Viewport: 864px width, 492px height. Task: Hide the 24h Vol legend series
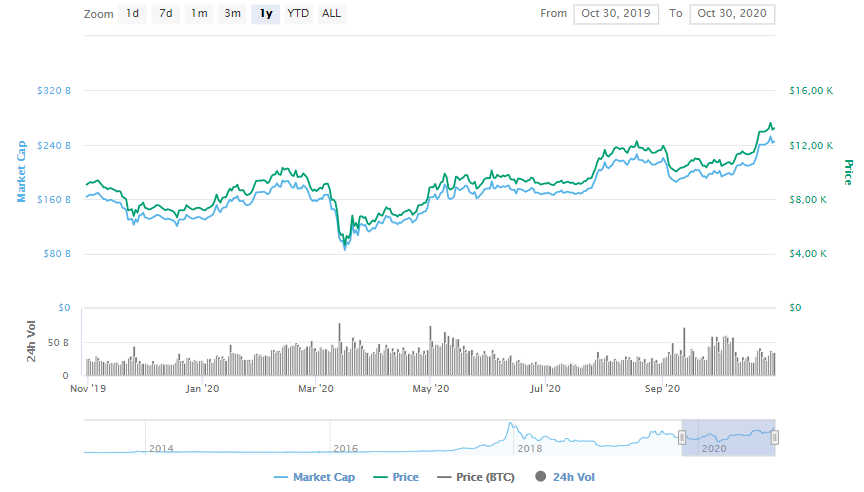click(x=566, y=478)
